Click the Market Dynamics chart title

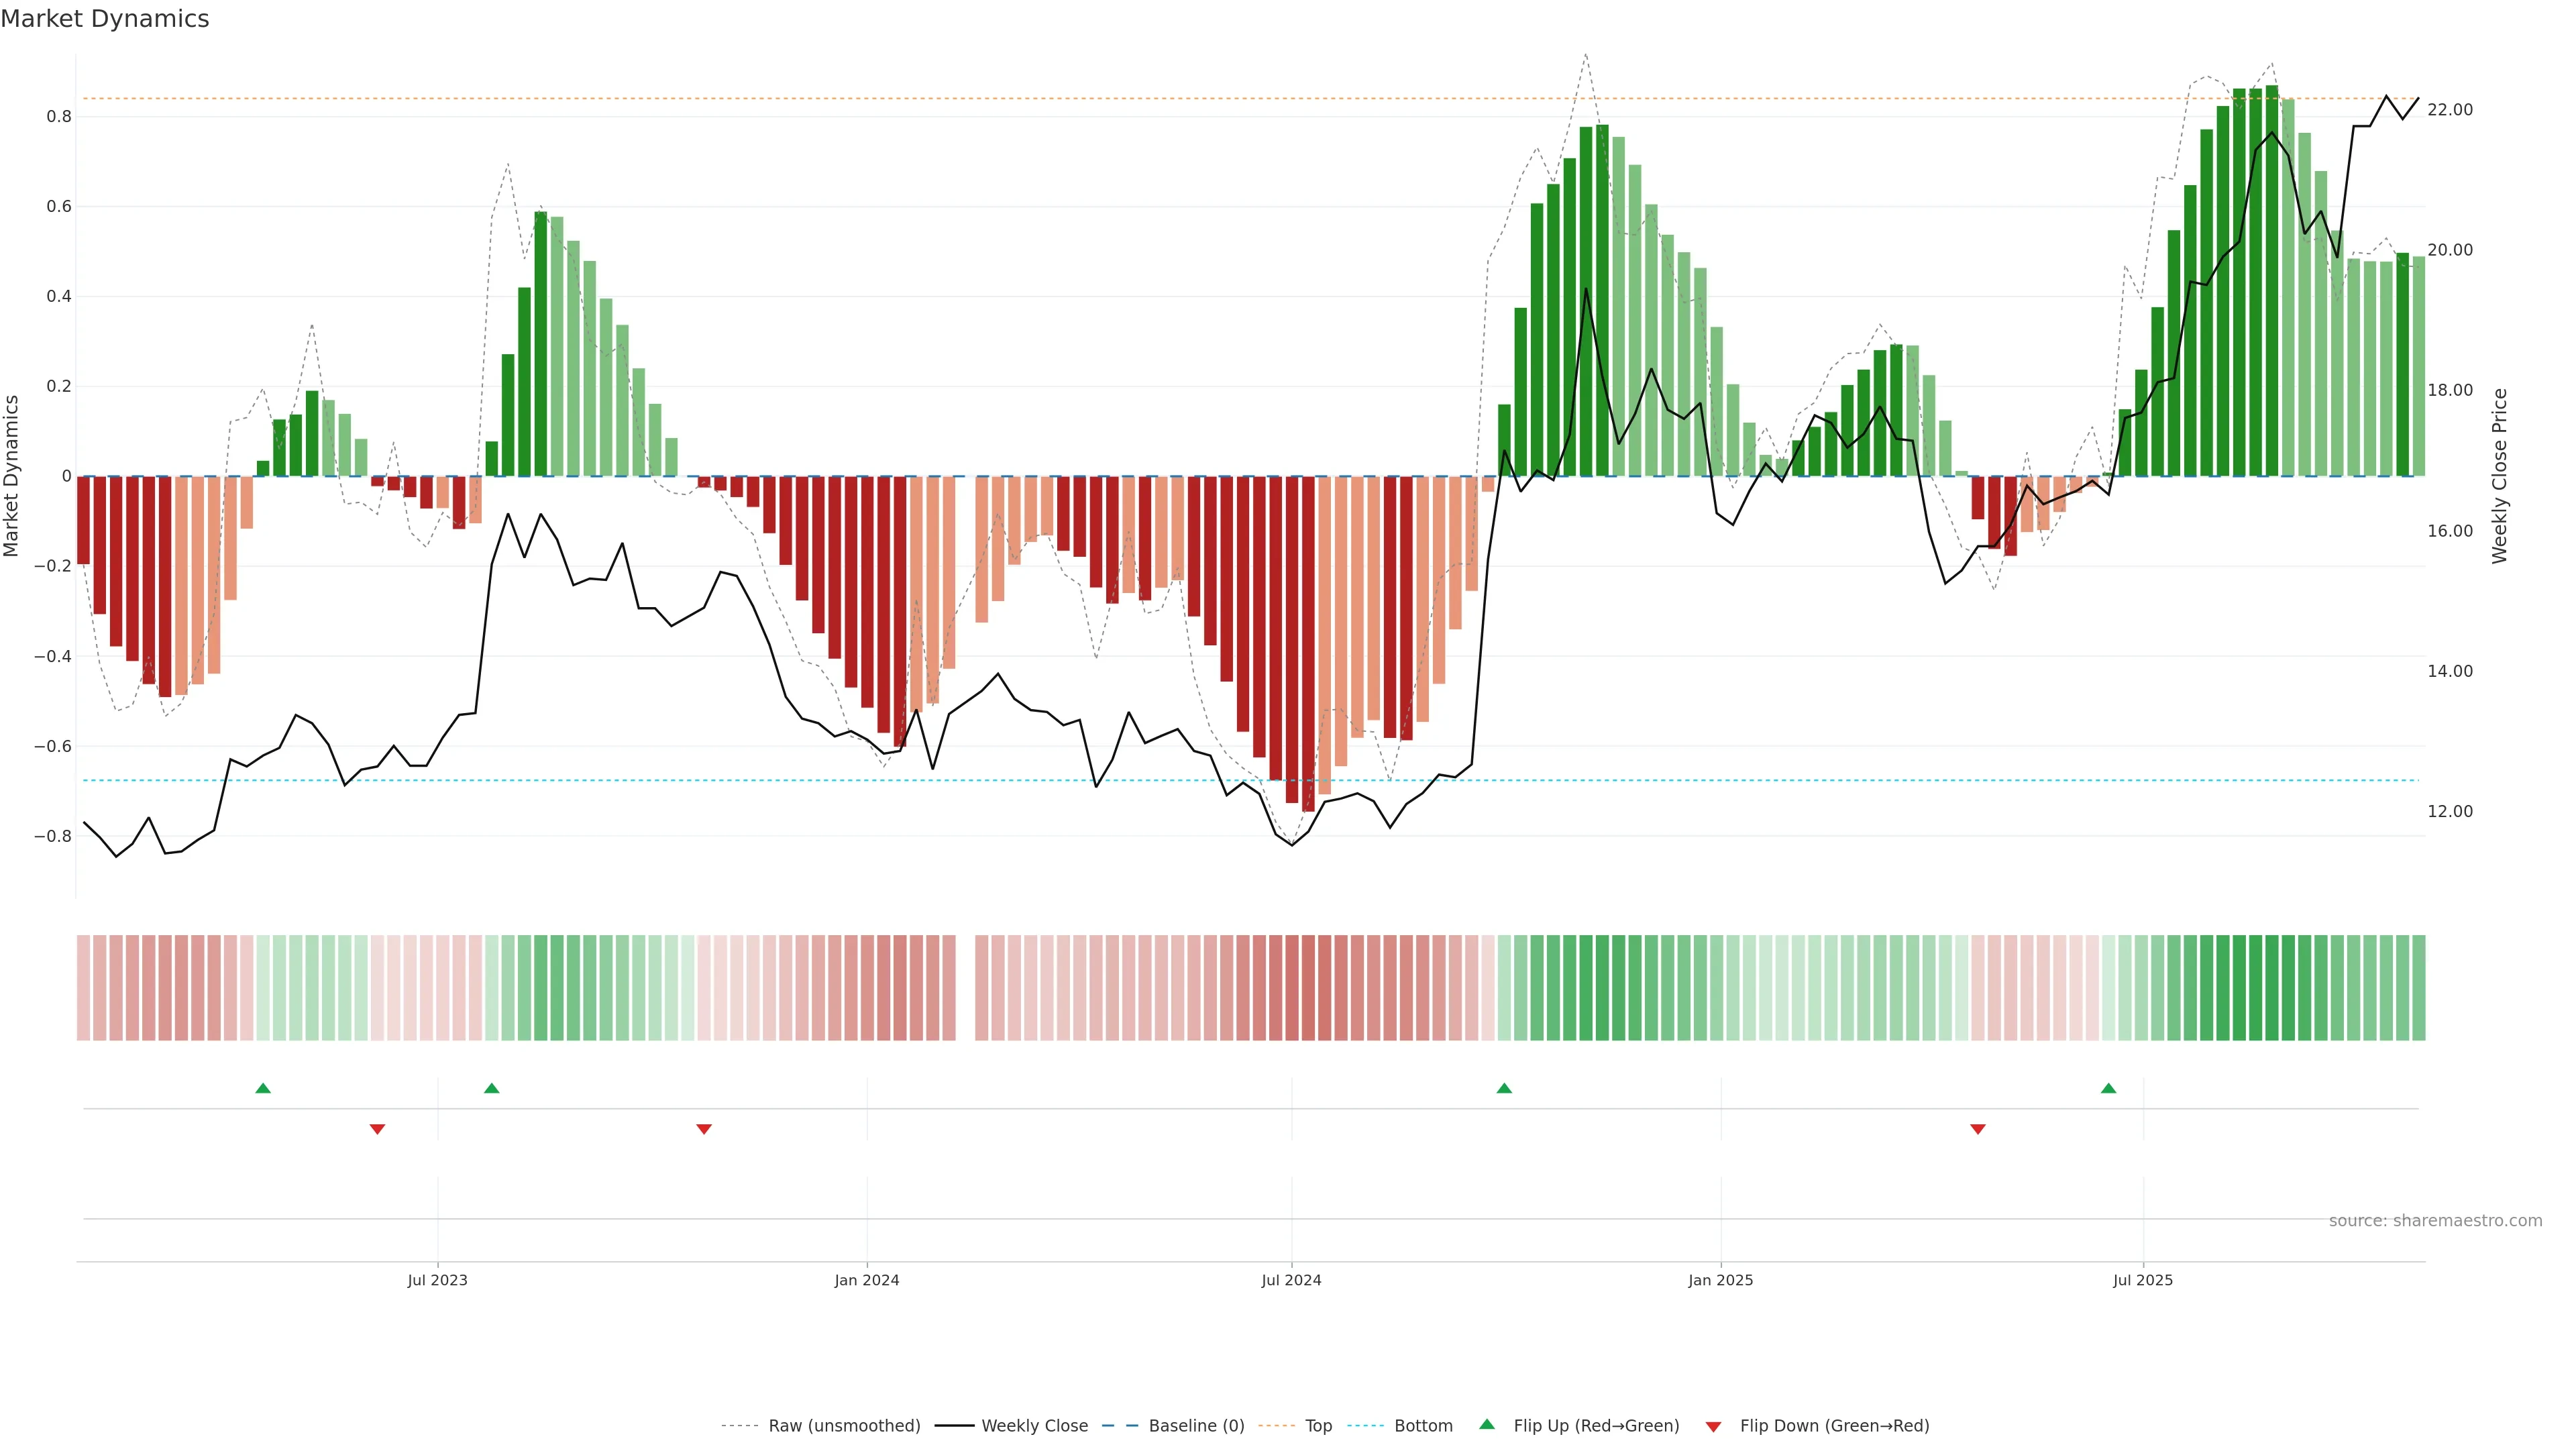pyautogui.click(x=105, y=19)
